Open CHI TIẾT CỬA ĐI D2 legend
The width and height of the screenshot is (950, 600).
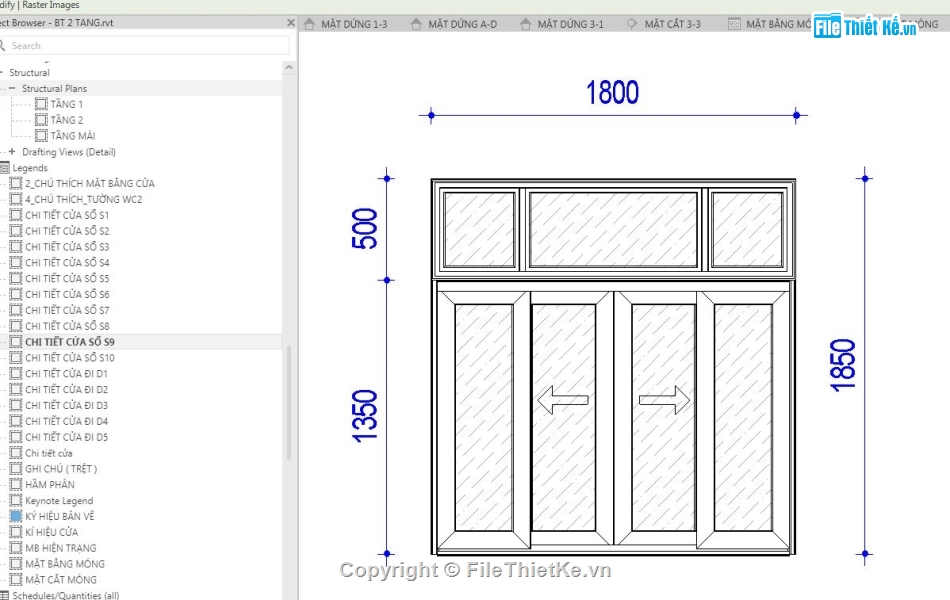pos(67,389)
